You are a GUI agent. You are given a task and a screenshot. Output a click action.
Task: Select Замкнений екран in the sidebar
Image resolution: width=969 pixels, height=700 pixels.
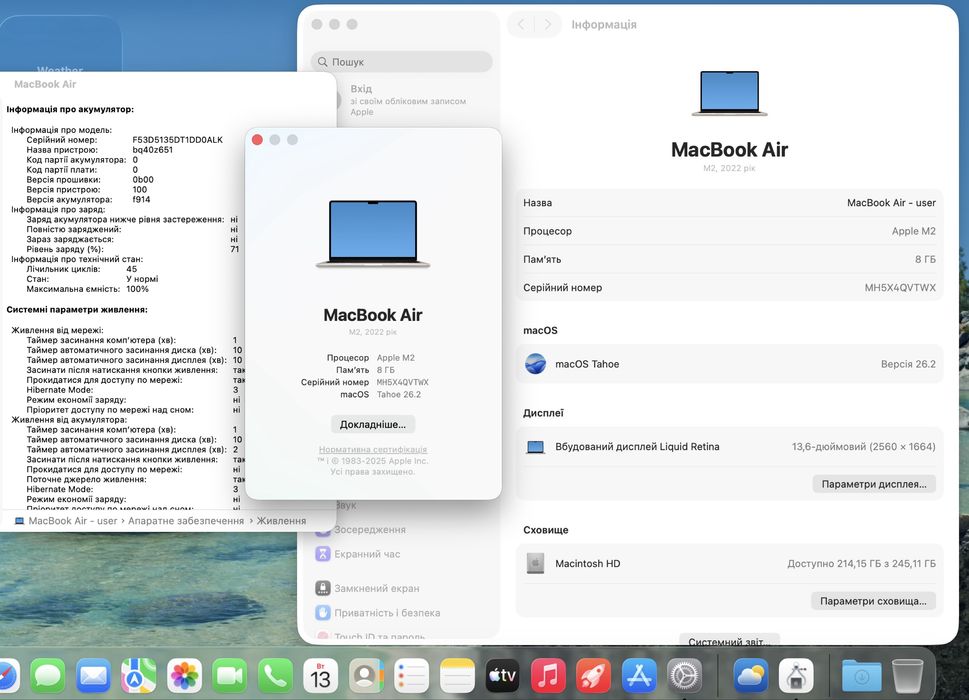click(376, 588)
